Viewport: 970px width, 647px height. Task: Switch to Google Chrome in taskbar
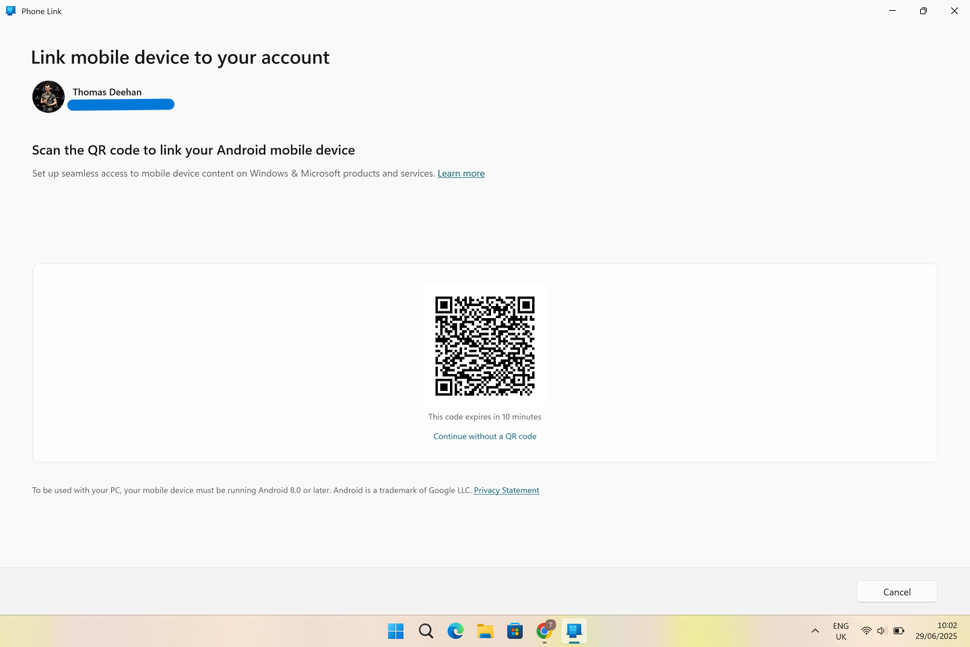(544, 630)
